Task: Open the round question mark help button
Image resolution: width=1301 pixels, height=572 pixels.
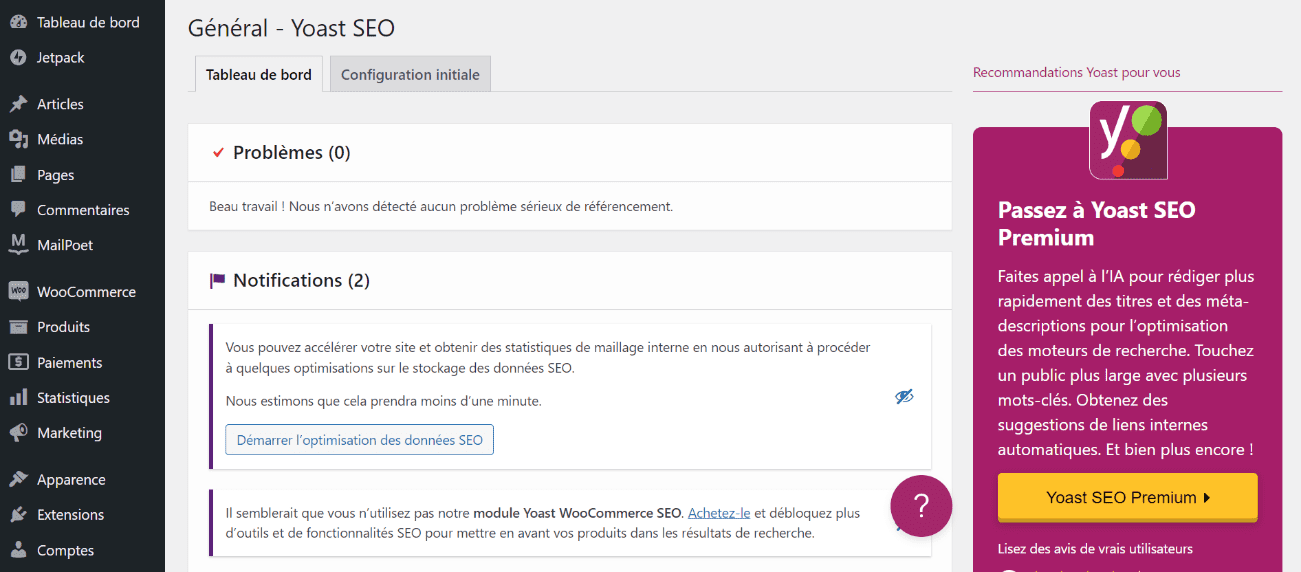Action: [x=921, y=506]
